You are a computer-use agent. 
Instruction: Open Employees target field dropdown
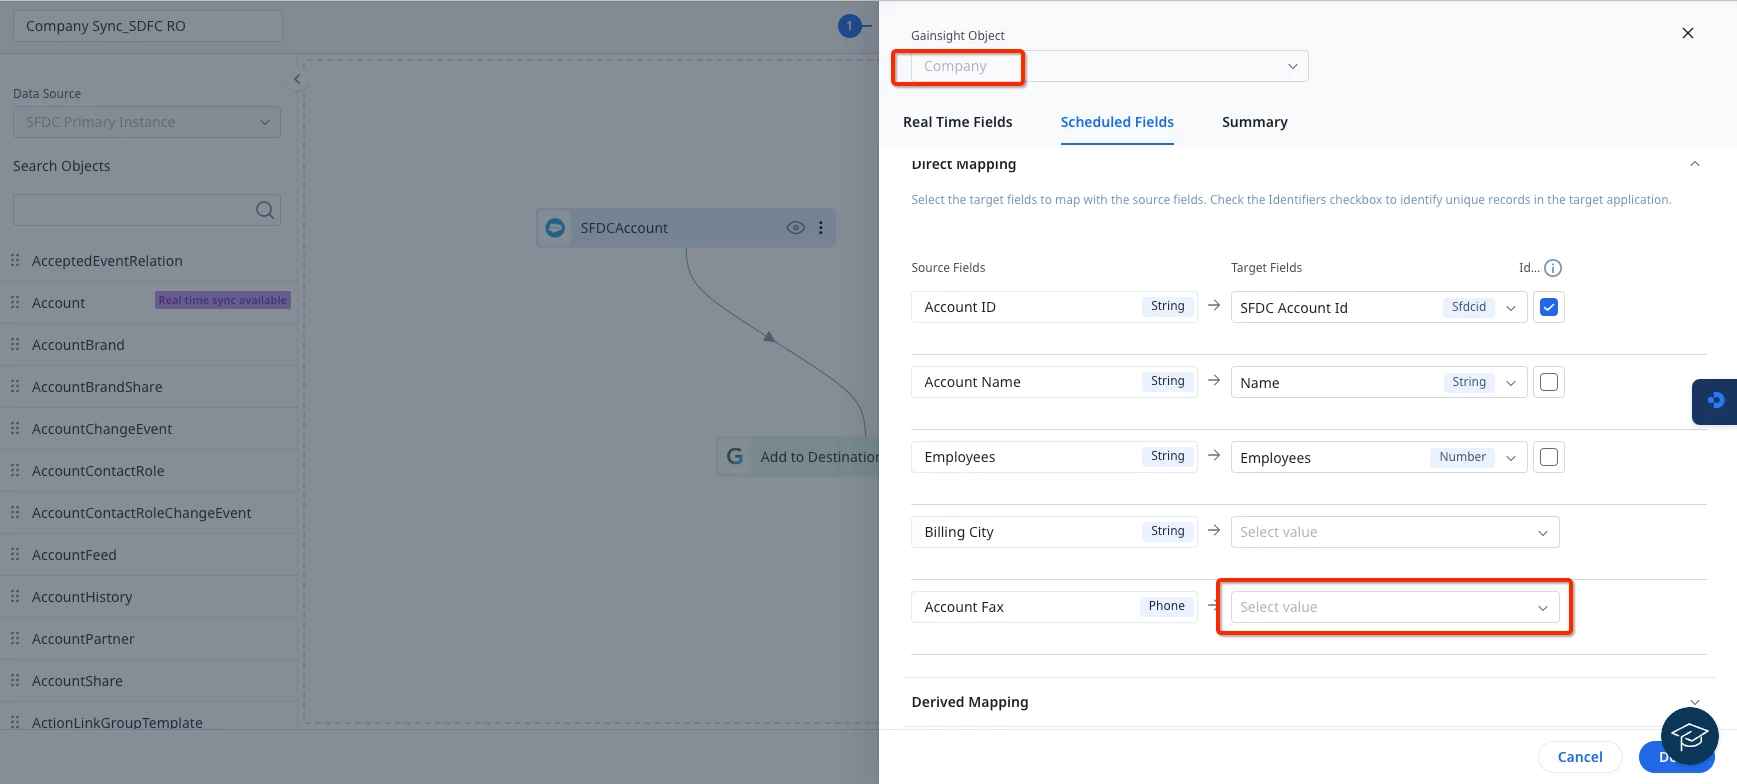tap(1379, 457)
